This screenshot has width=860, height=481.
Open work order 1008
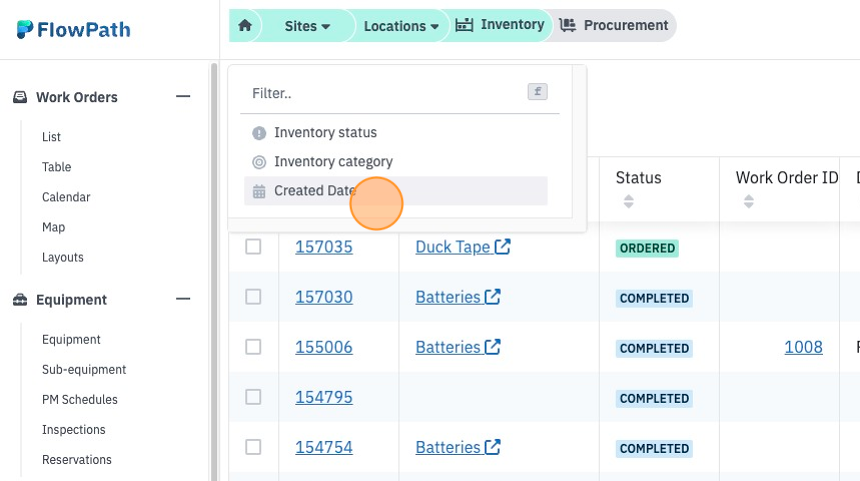click(x=804, y=347)
